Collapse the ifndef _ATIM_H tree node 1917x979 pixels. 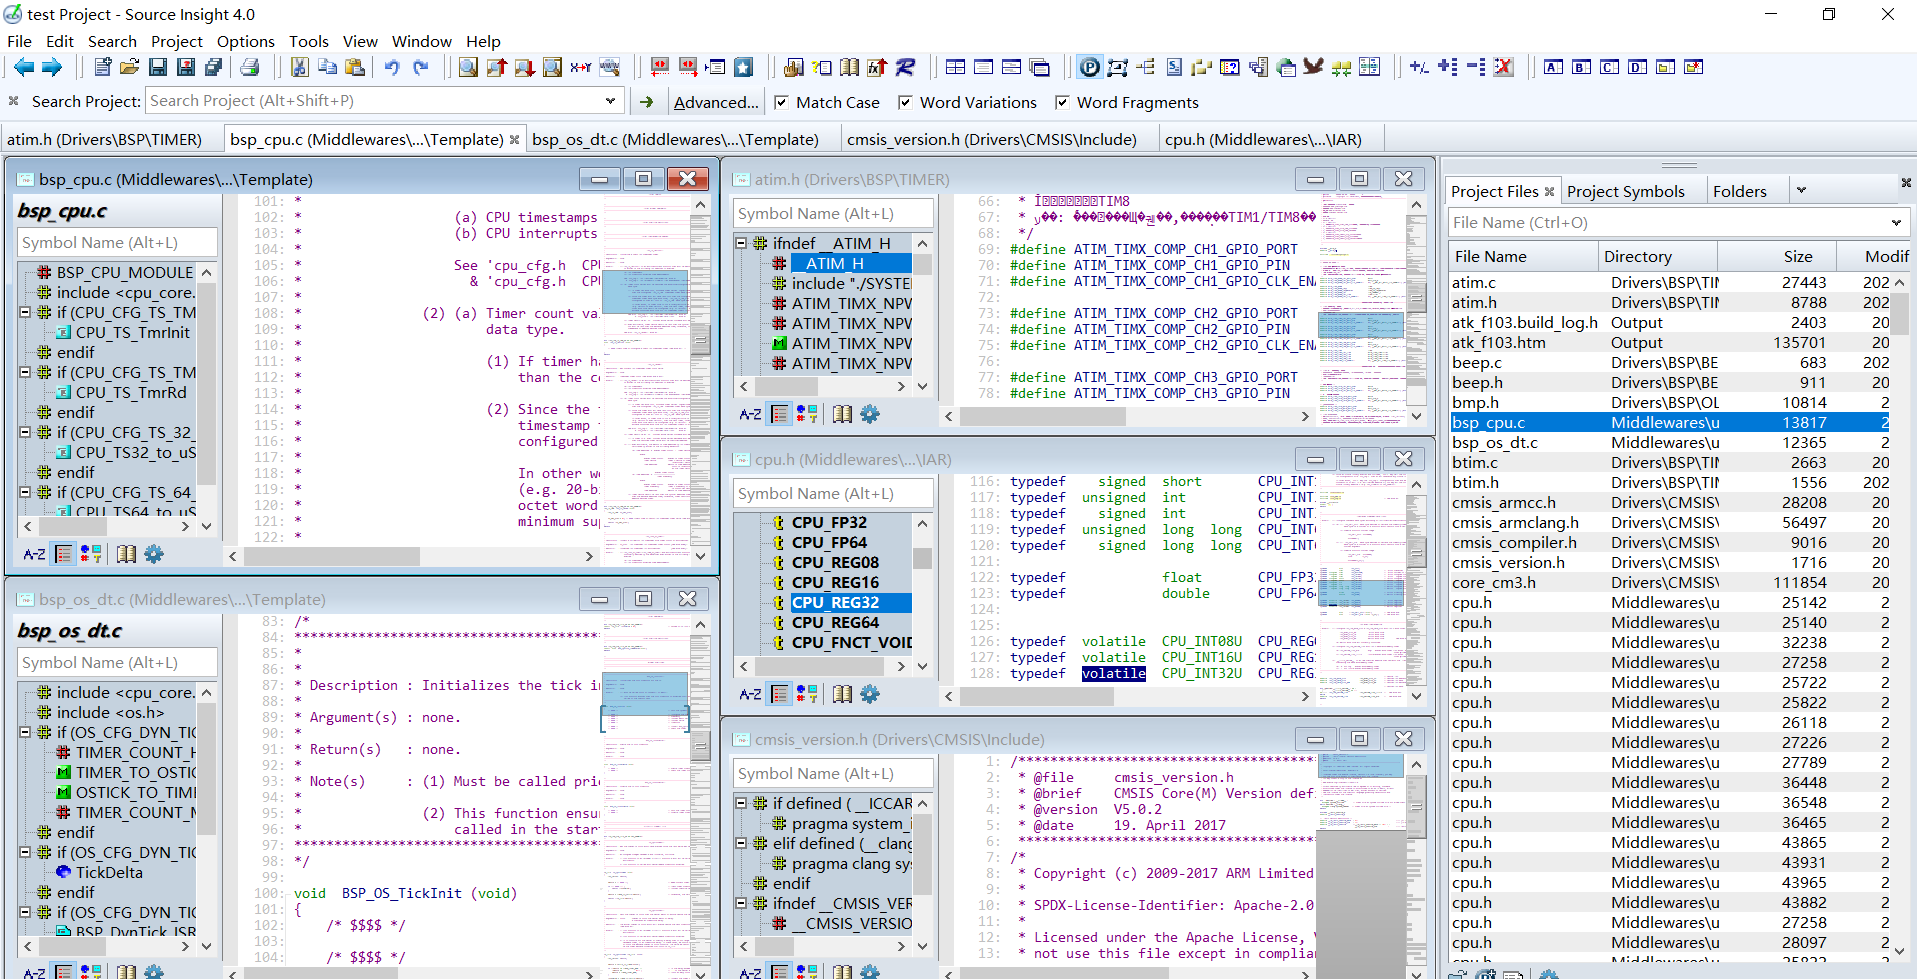click(741, 243)
